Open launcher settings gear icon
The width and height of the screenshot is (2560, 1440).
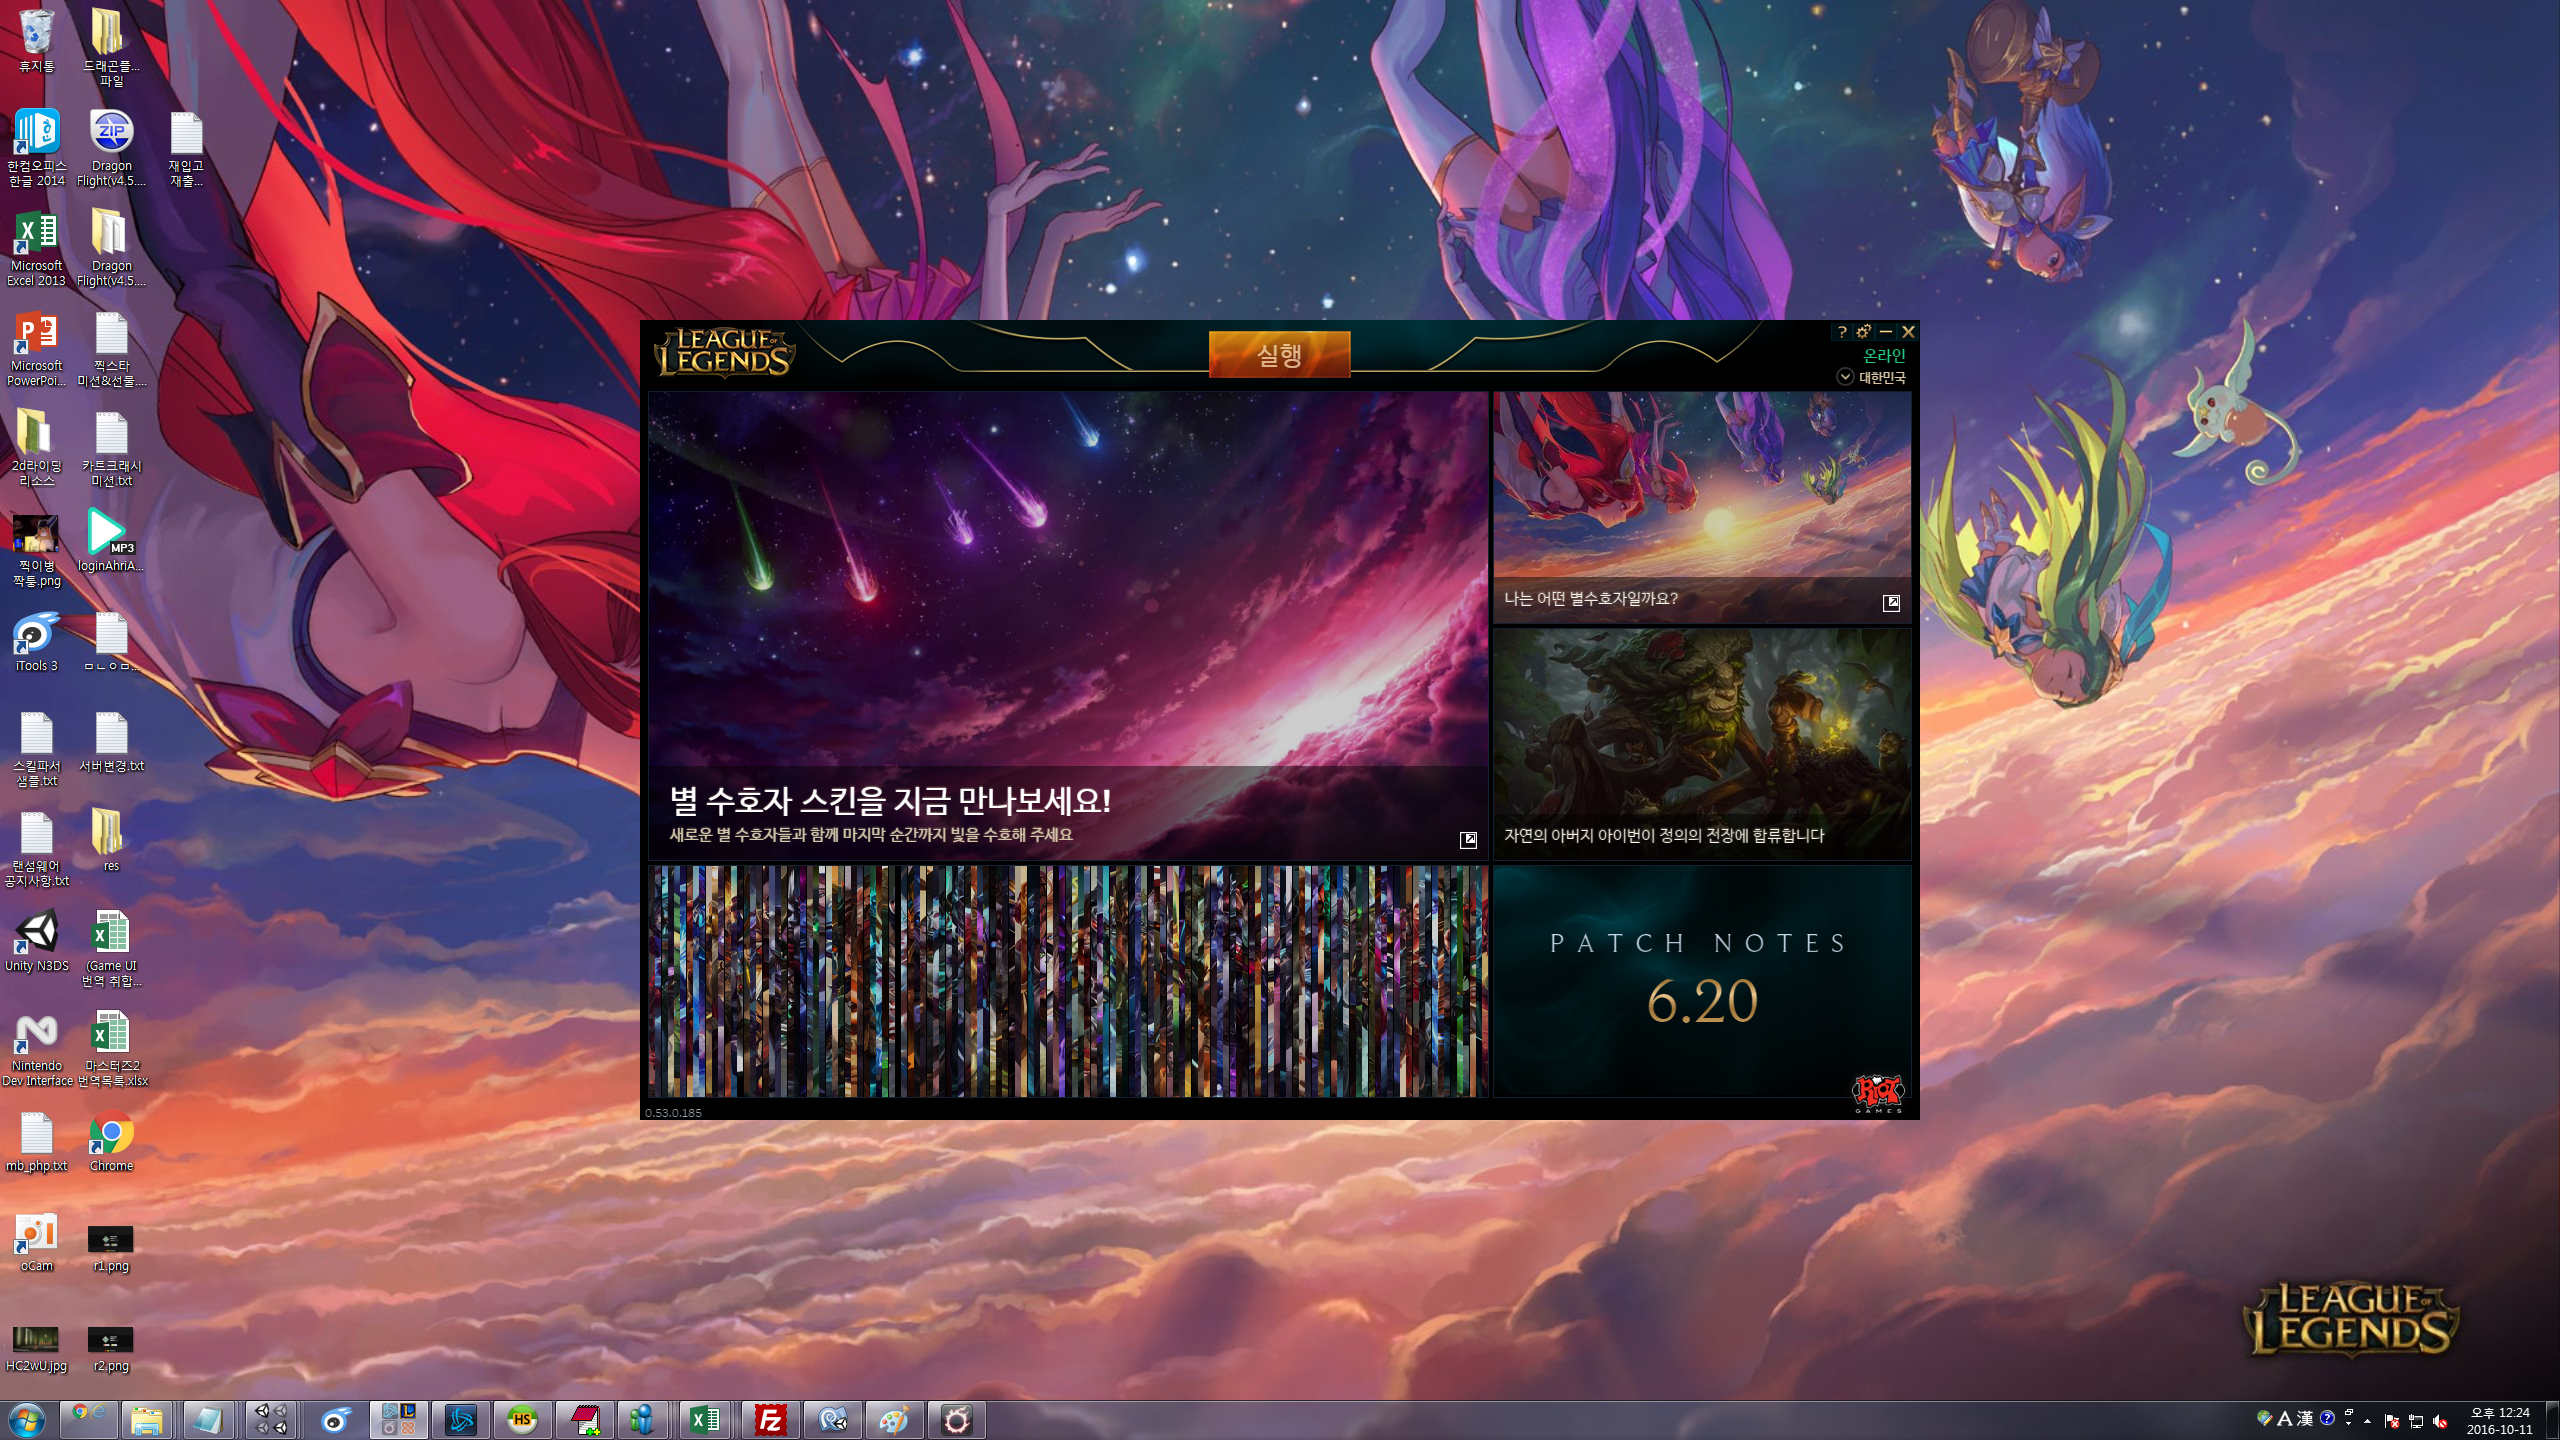1864,332
